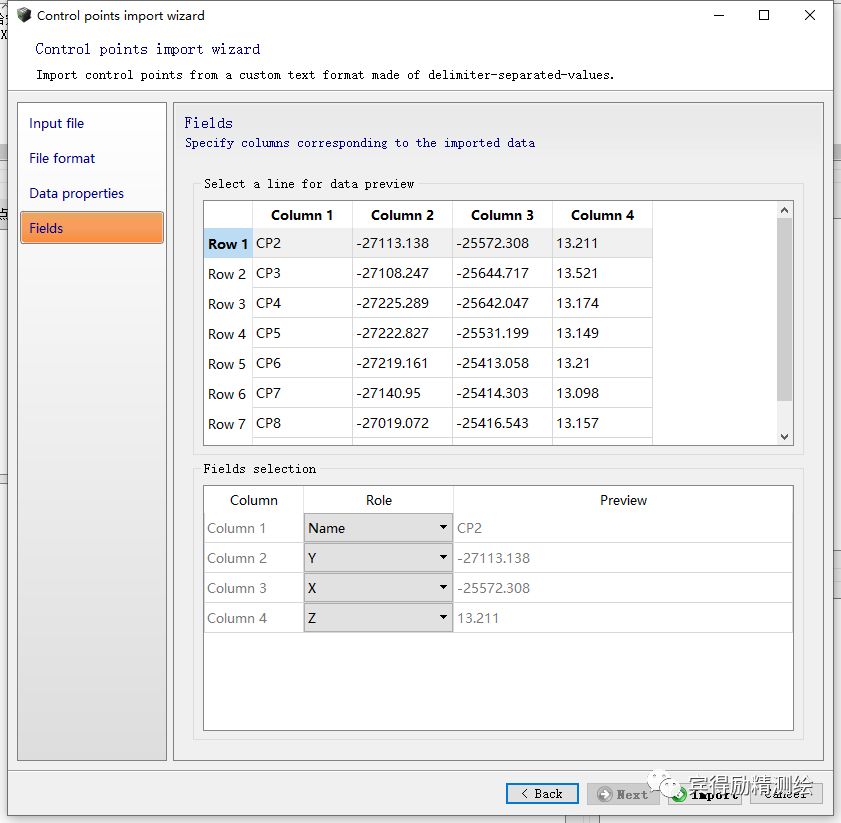
Task: Click the Cancel button
Action: point(786,794)
